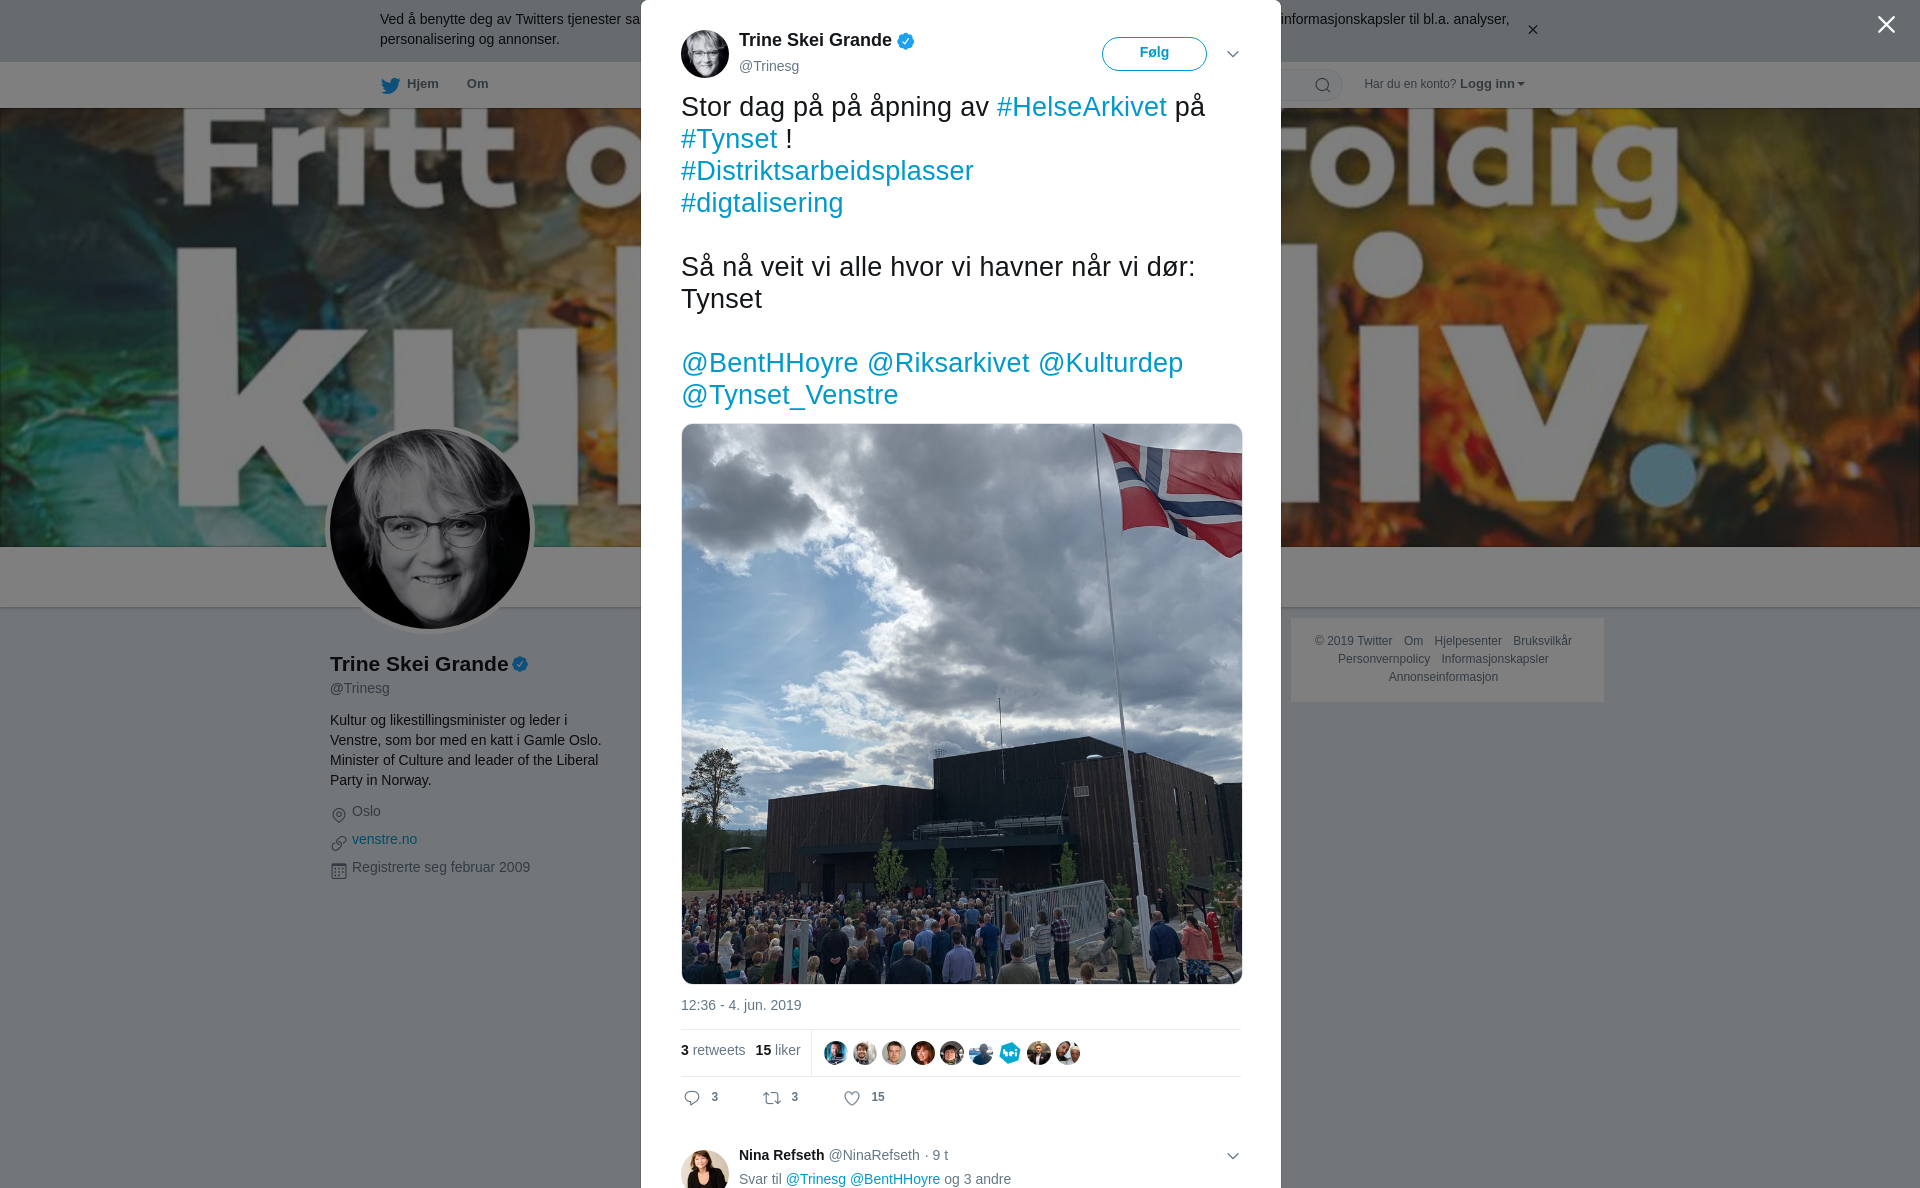This screenshot has width=1920, height=1188.
Task: Click the reply speech bubble icon
Action: pyautogui.click(x=692, y=1098)
